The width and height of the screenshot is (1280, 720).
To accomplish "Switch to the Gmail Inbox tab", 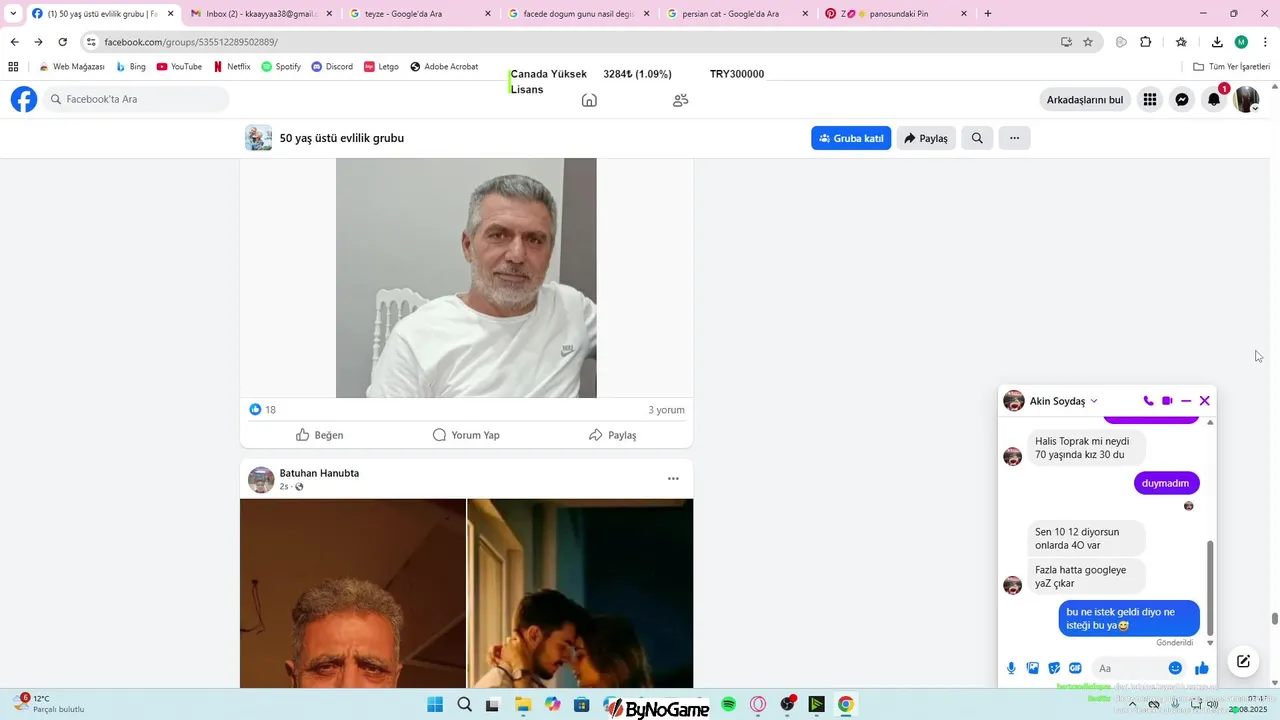I will tap(262, 14).
